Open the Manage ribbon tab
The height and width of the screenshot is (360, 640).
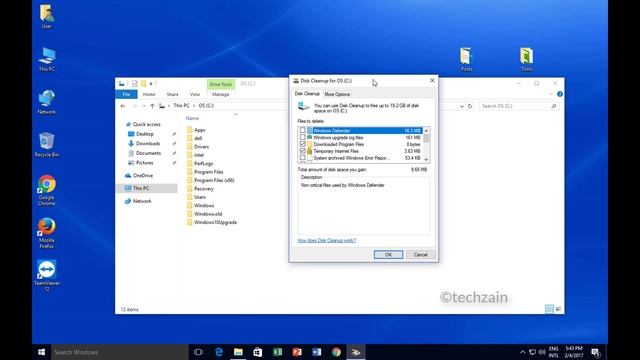tap(220, 94)
